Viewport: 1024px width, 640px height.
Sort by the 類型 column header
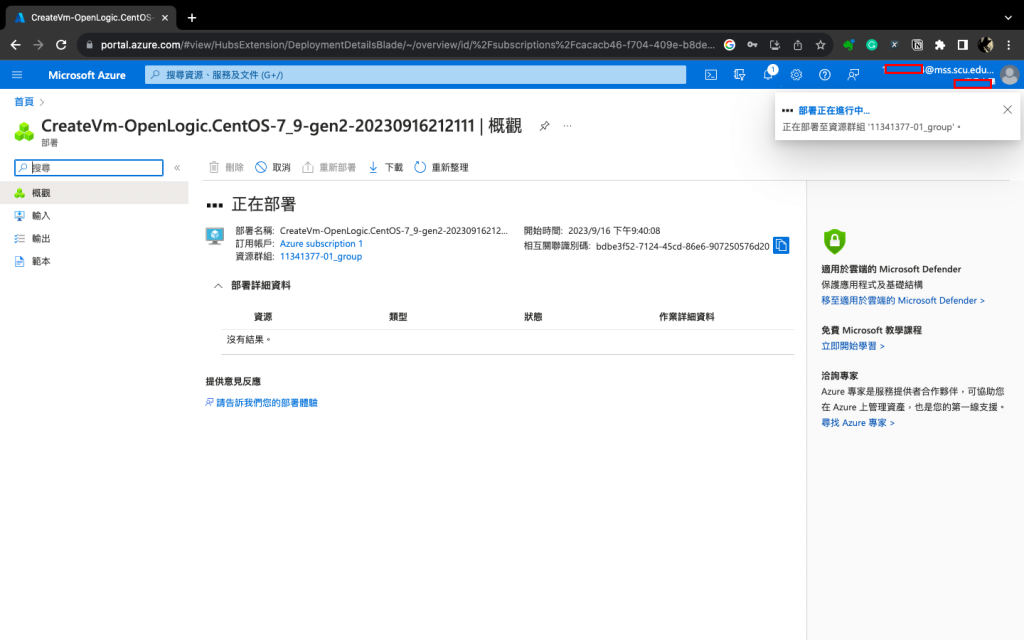[398, 317]
